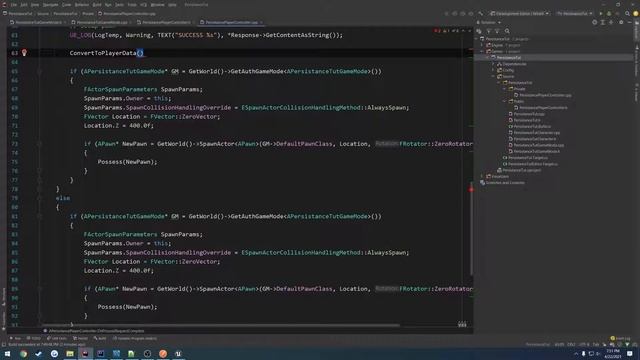Click the red quick-fix light bulb at line 63
The height and width of the screenshot is (360, 640).
(24, 53)
